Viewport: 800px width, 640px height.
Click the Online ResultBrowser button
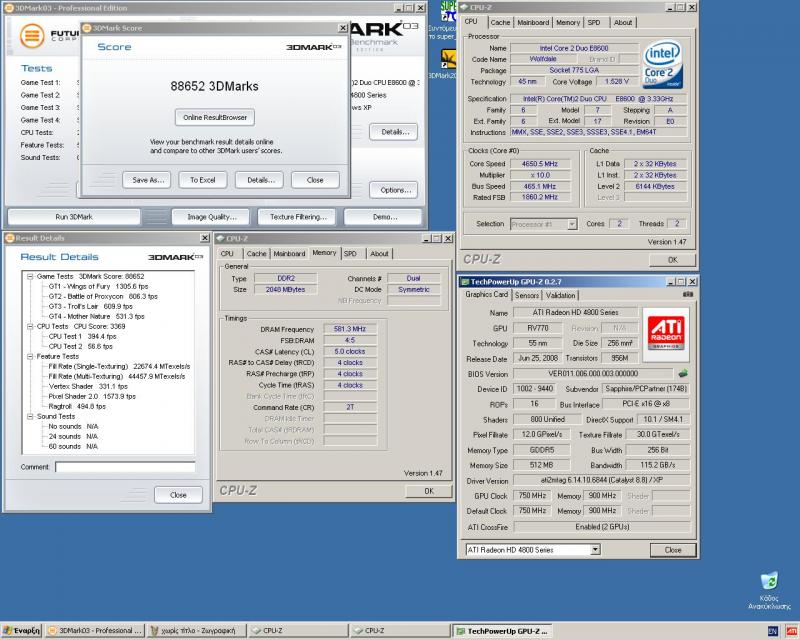(x=215, y=117)
